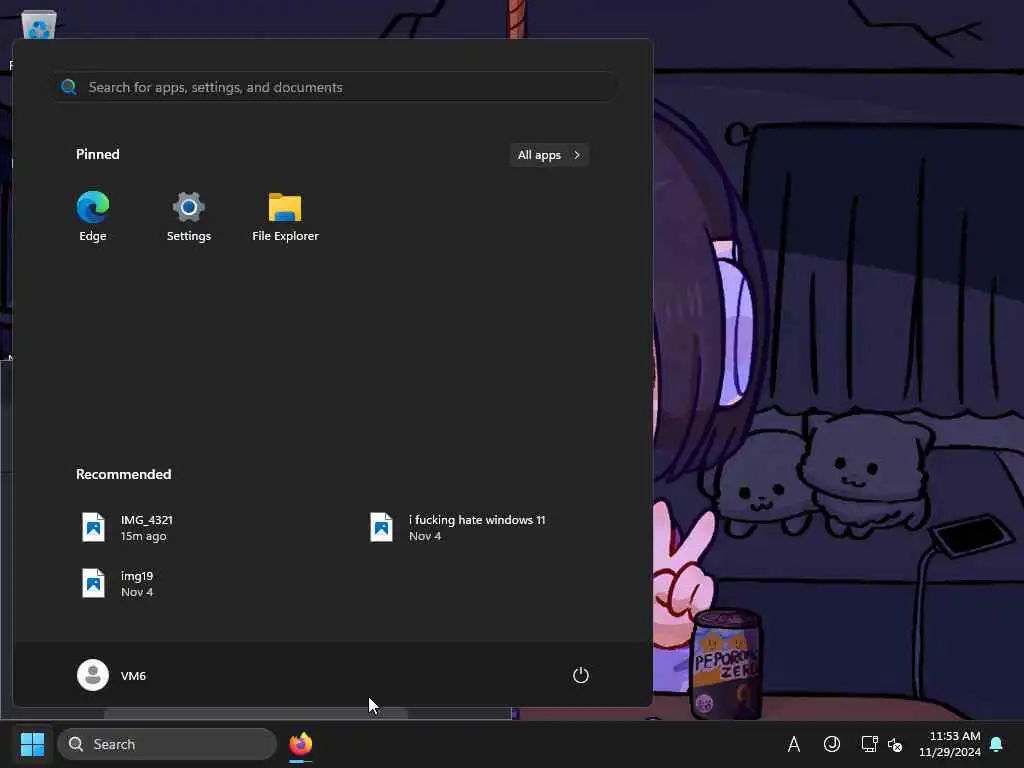
Task: Click the VM6 profile avatar
Action: pyautogui.click(x=93, y=675)
